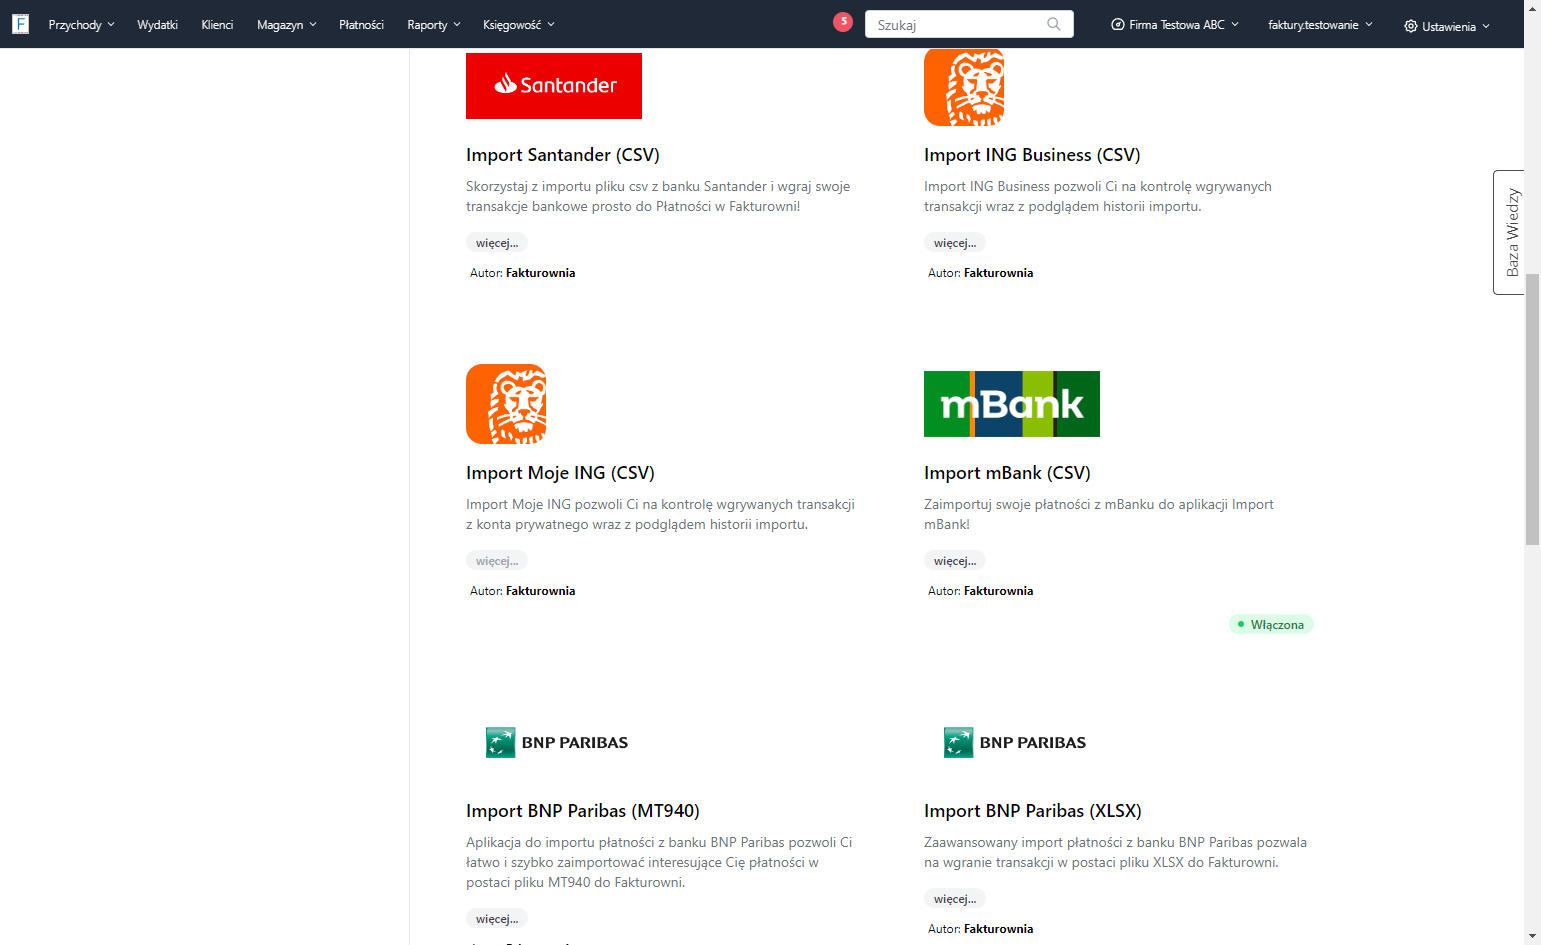Screen dimensions: 1541x945
Task: Click the Szukaj search field
Action: [x=969, y=24]
